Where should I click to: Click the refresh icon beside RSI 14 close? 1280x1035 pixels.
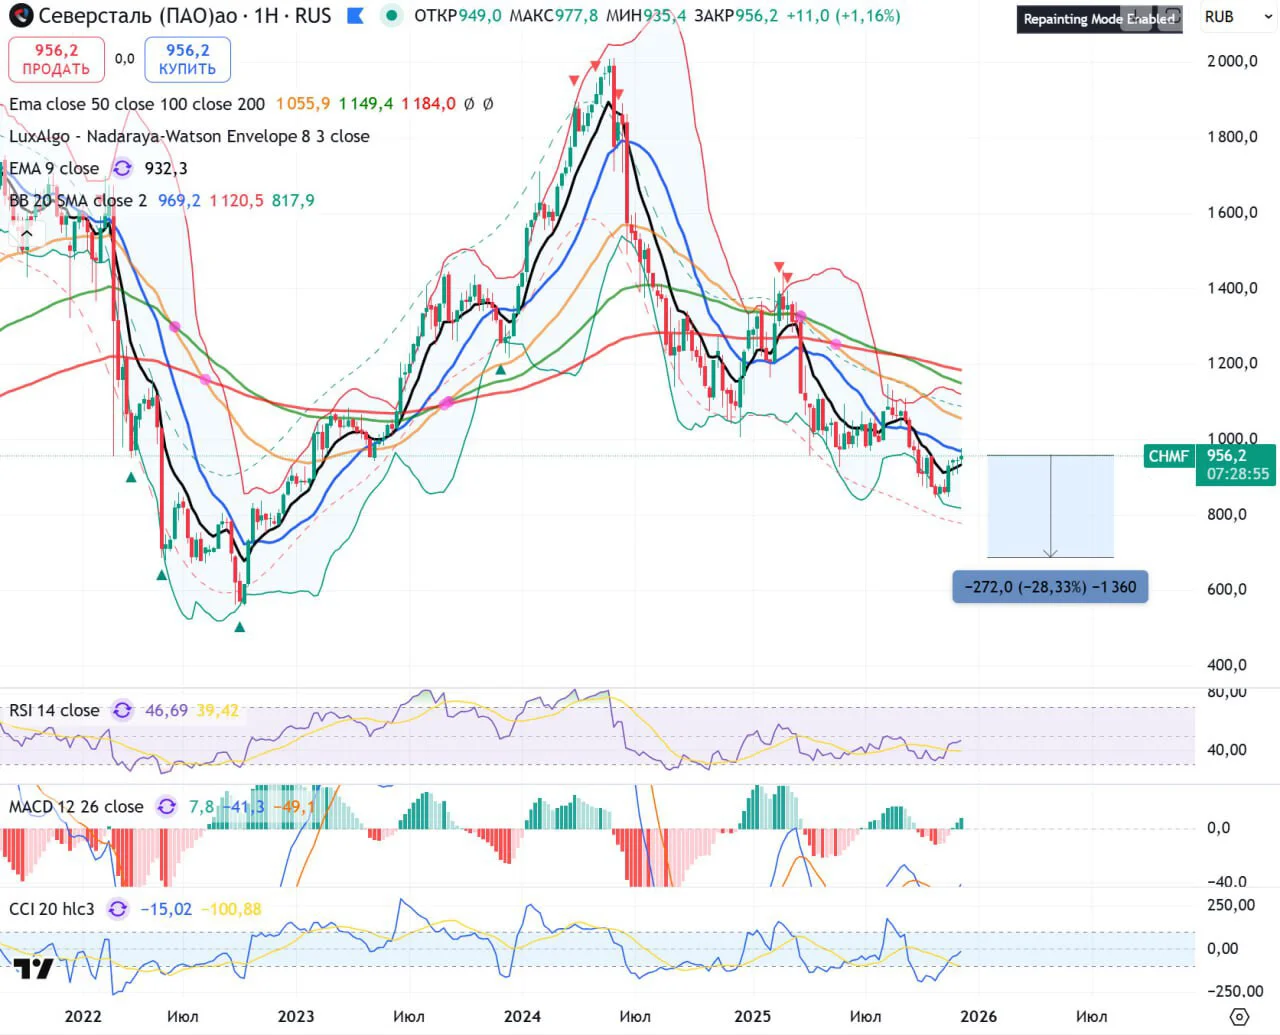pos(122,710)
